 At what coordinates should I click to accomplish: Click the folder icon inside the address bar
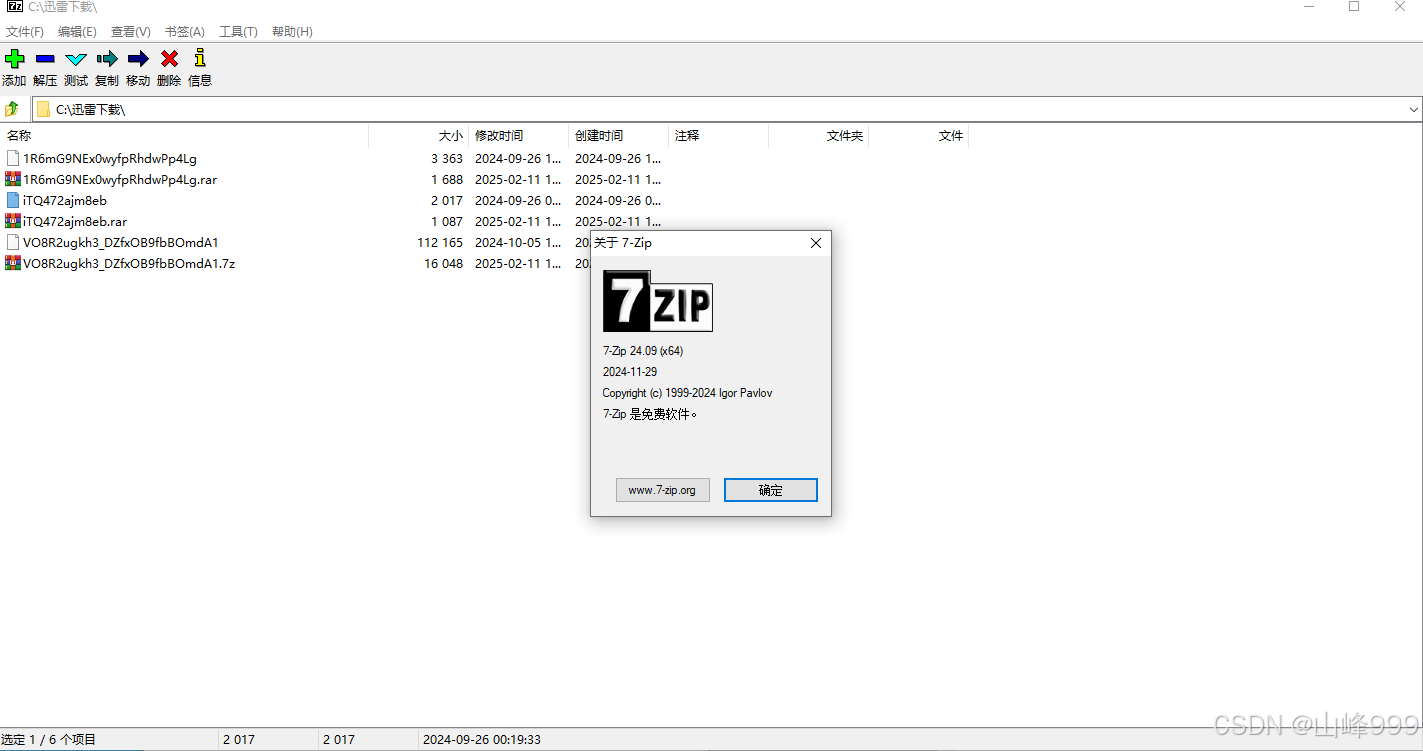pyautogui.click(x=44, y=109)
